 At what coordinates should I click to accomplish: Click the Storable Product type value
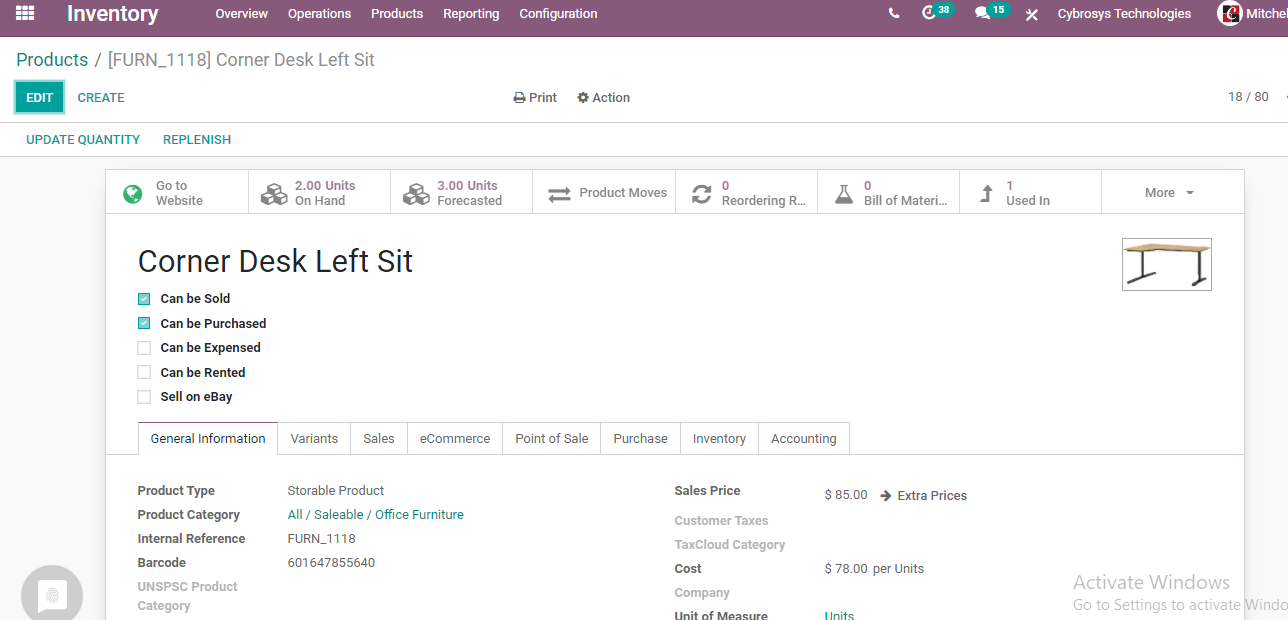pos(336,491)
